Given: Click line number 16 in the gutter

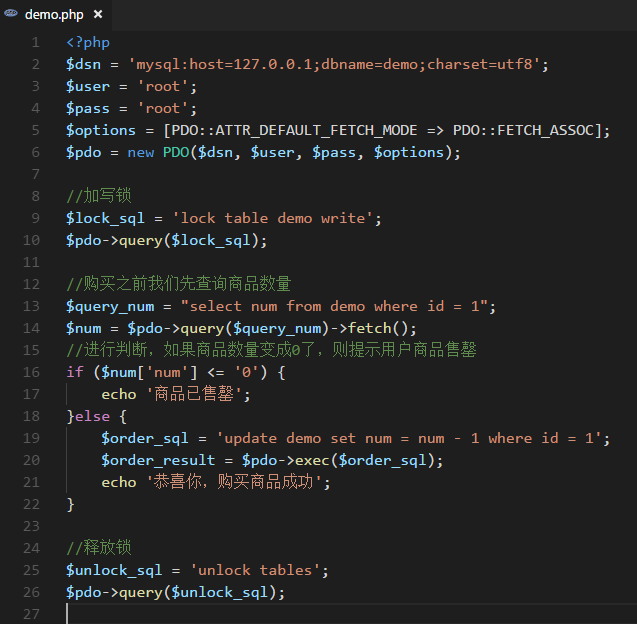Looking at the screenshot, I should [35, 372].
